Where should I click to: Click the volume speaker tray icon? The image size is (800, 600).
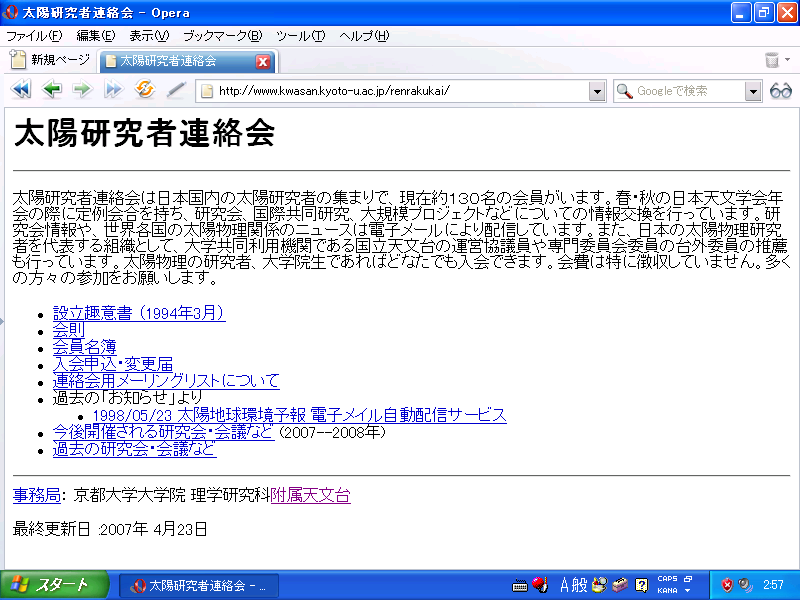(745, 585)
